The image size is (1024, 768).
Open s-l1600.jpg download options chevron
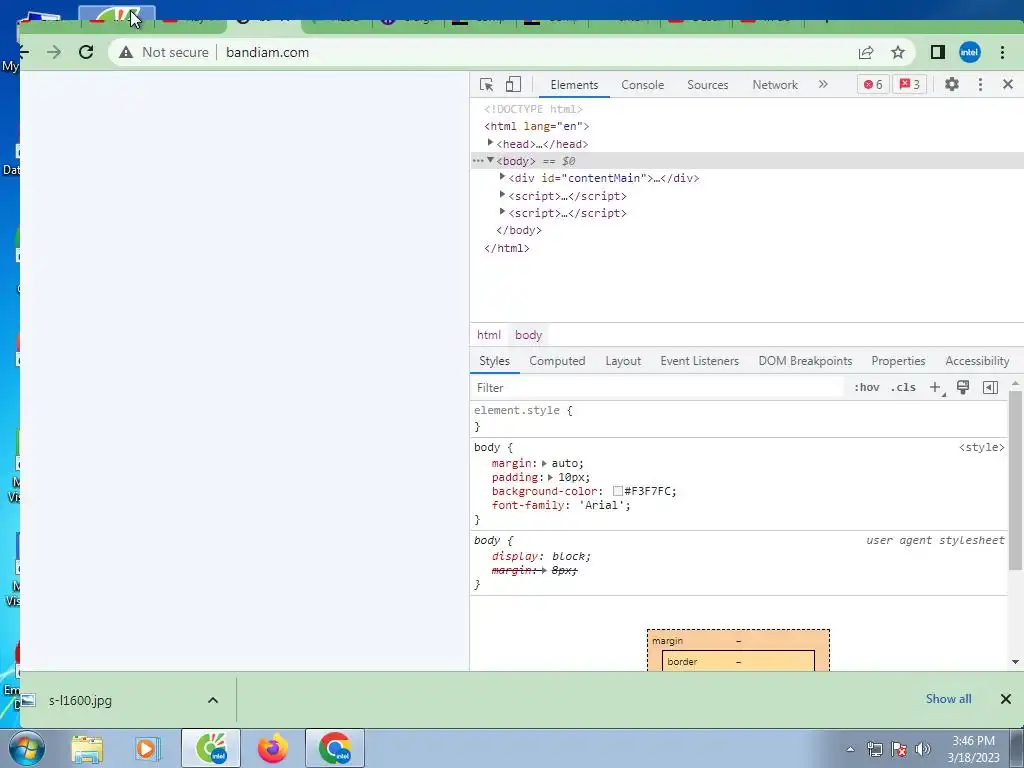(x=213, y=700)
